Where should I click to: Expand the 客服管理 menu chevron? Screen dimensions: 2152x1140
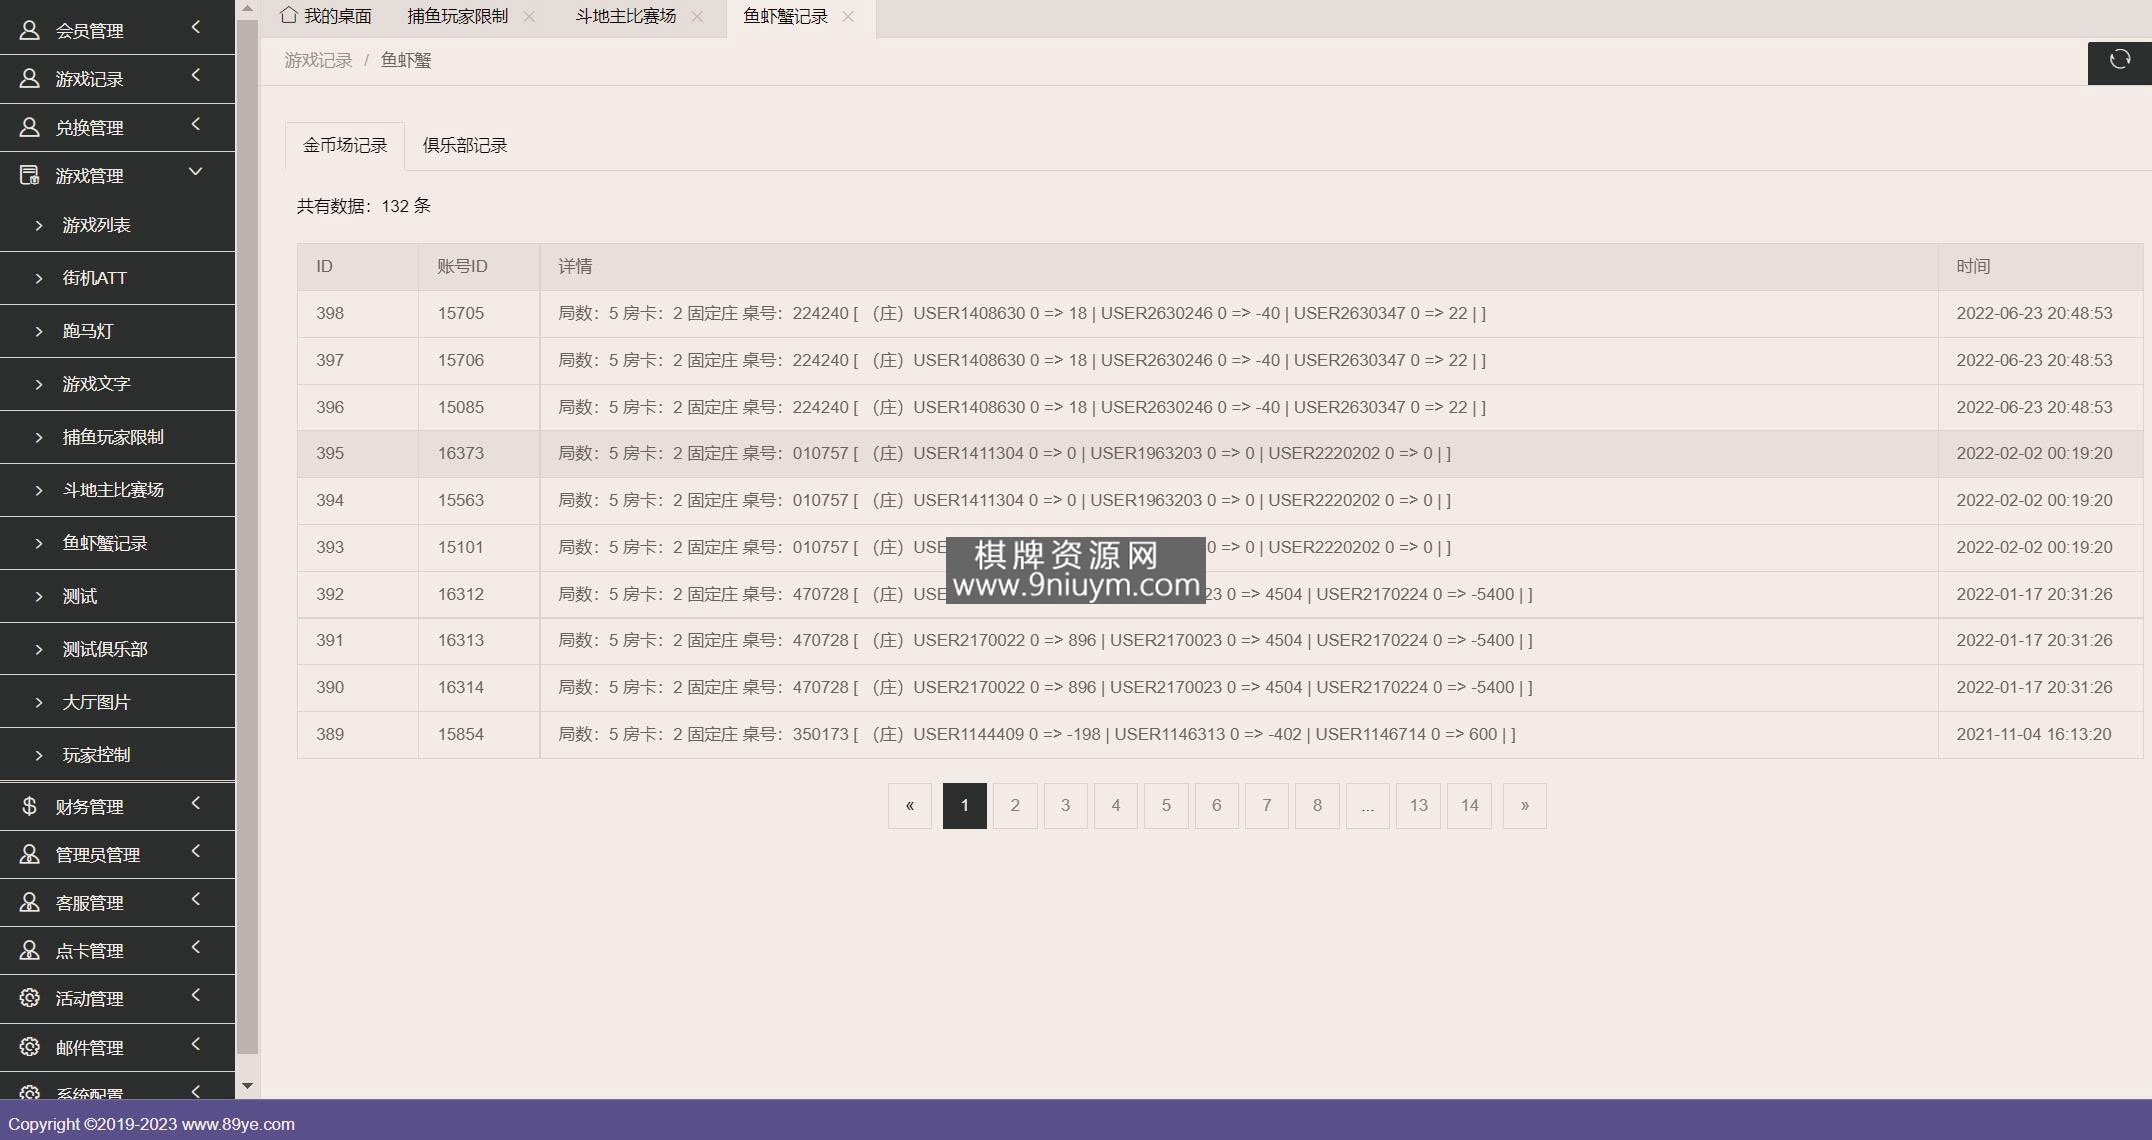tap(196, 899)
